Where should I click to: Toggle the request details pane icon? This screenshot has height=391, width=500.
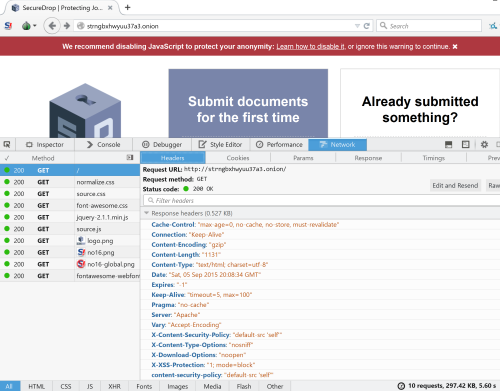click(130, 157)
